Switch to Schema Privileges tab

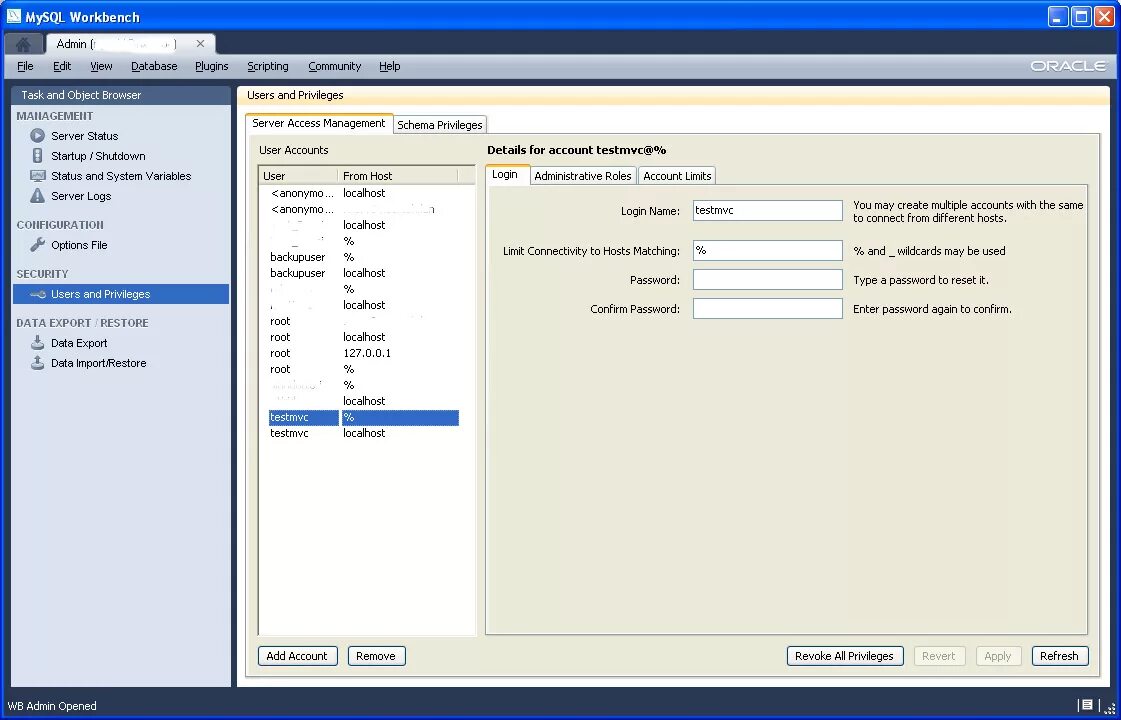440,124
